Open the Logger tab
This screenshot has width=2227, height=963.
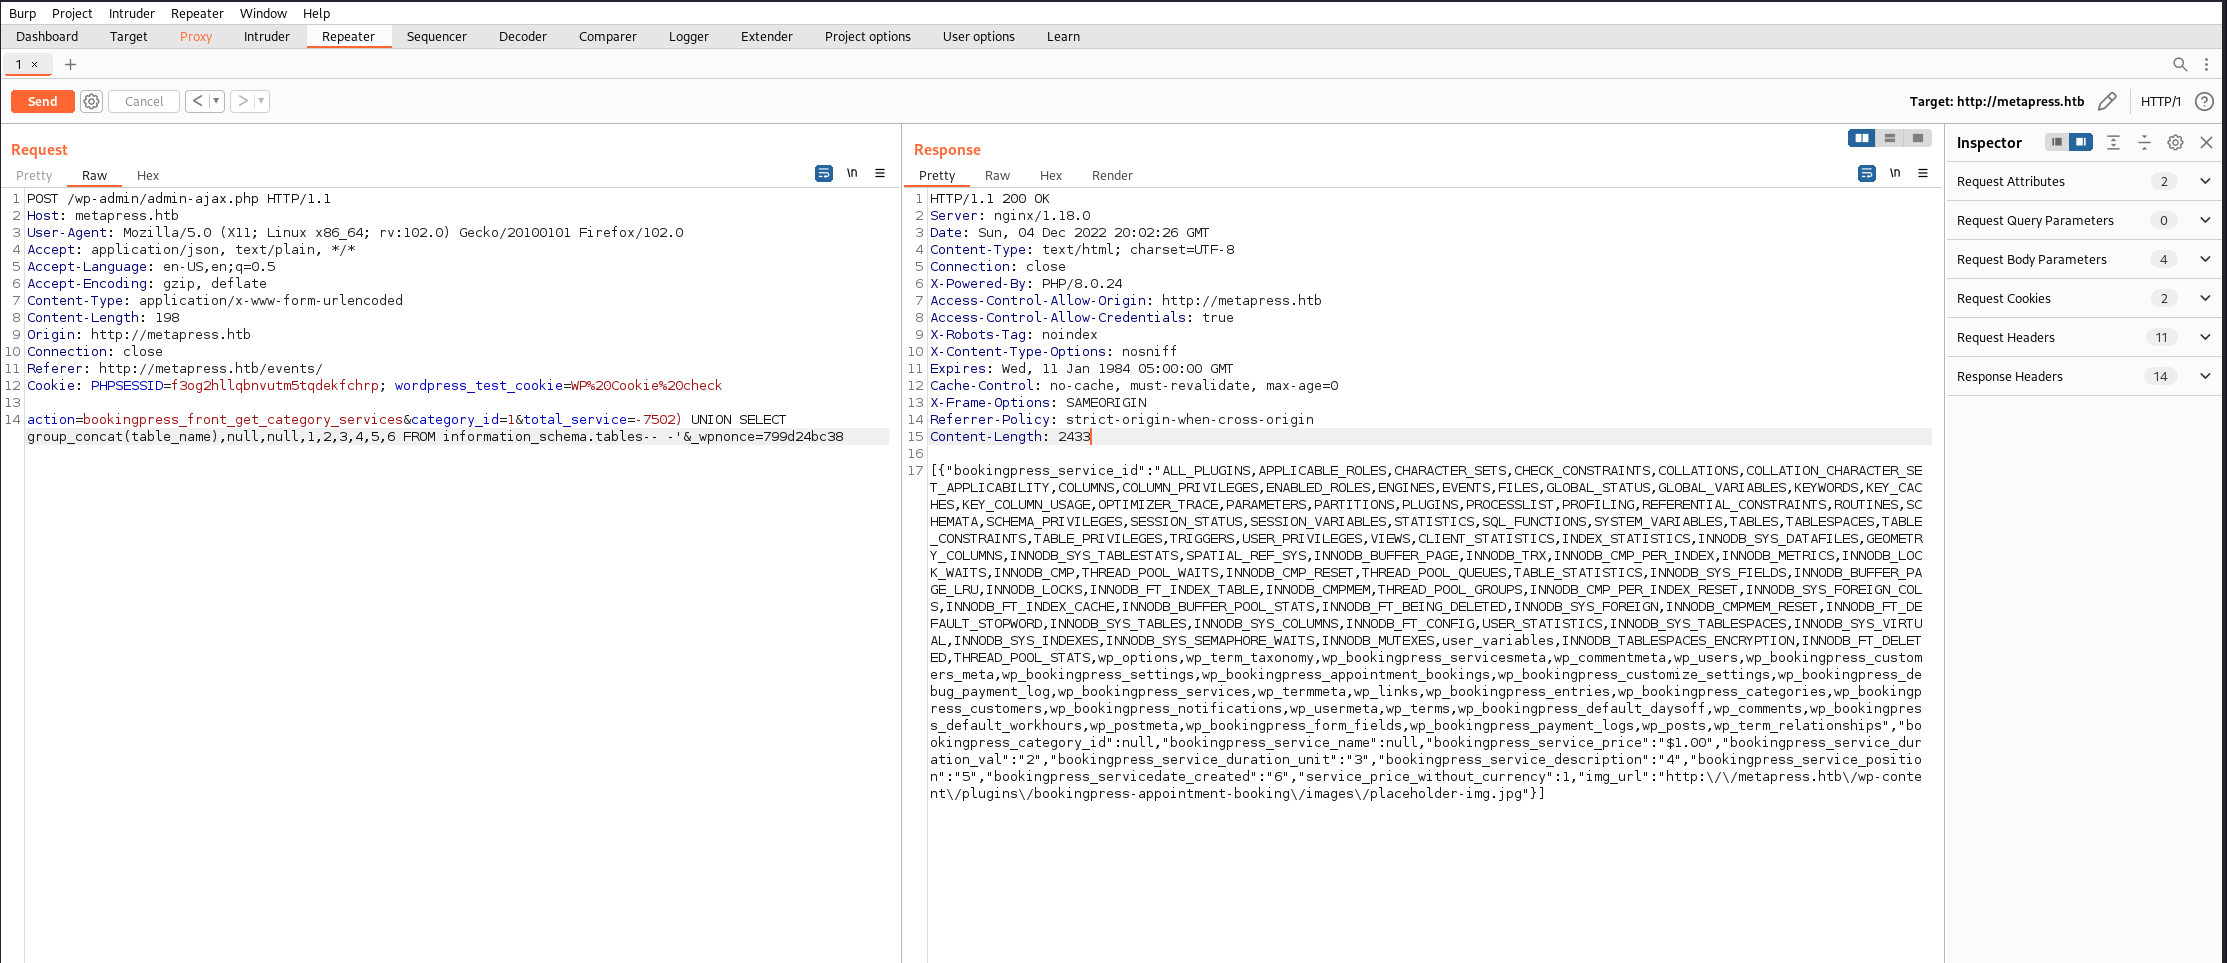coord(689,36)
